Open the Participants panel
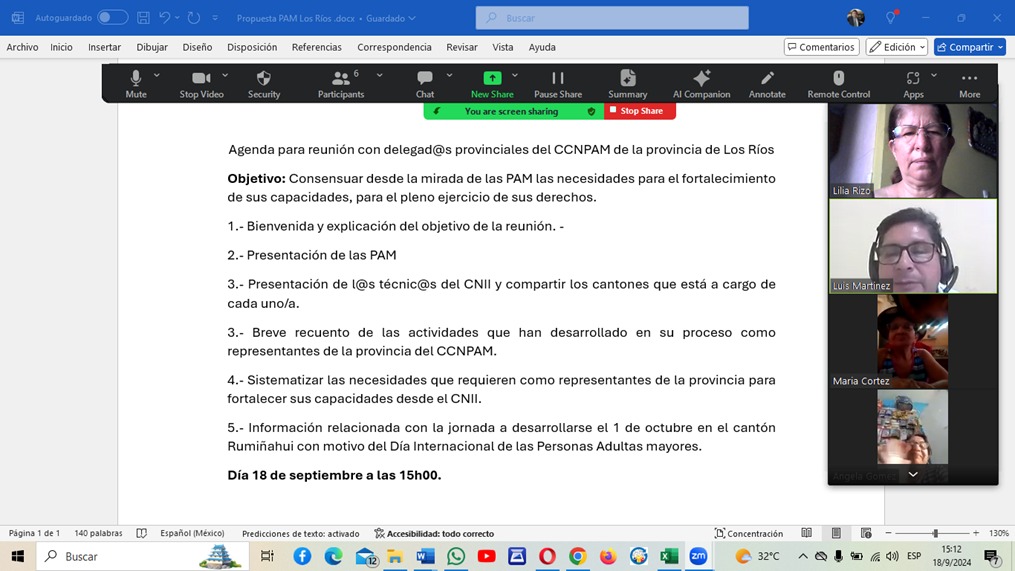 pyautogui.click(x=340, y=84)
